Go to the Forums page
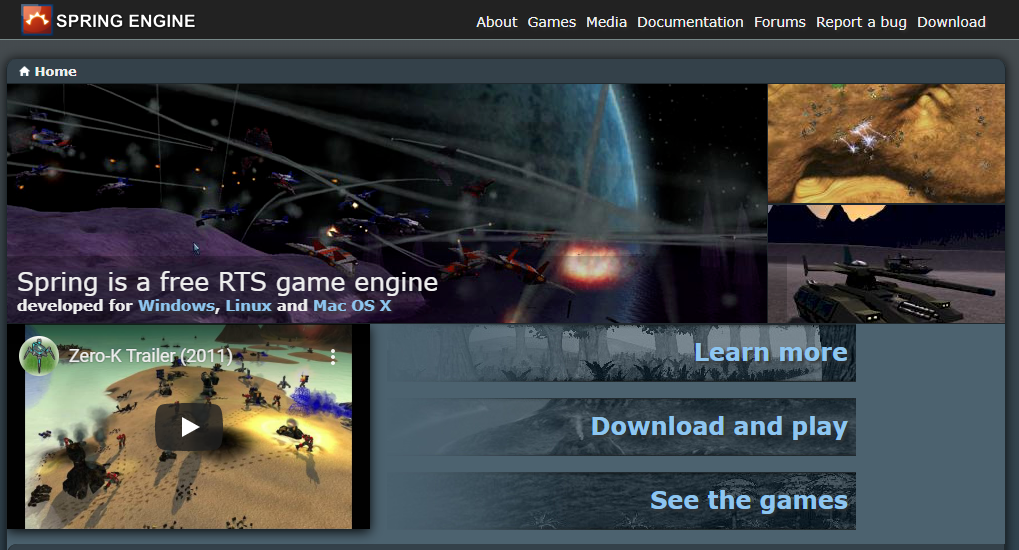1019x550 pixels. [x=780, y=22]
